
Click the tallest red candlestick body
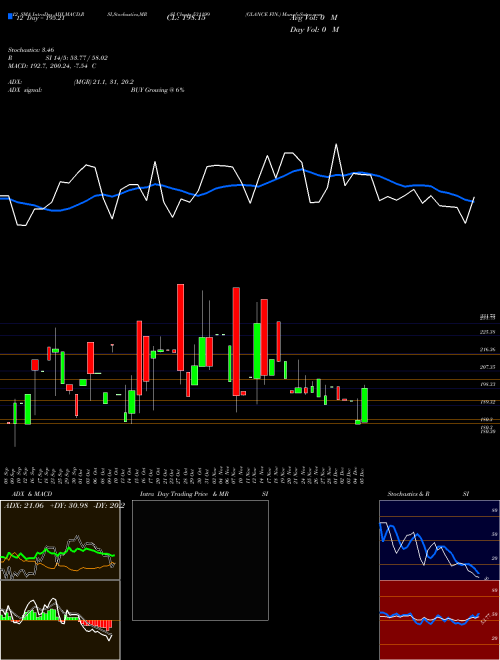(x=236, y=341)
